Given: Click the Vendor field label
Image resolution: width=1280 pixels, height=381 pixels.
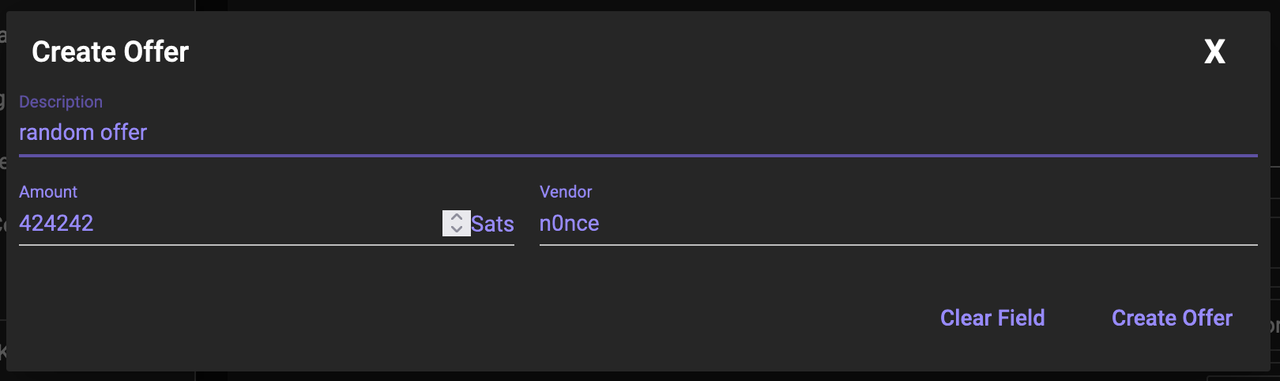Looking at the screenshot, I should click(x=566, y=192).
